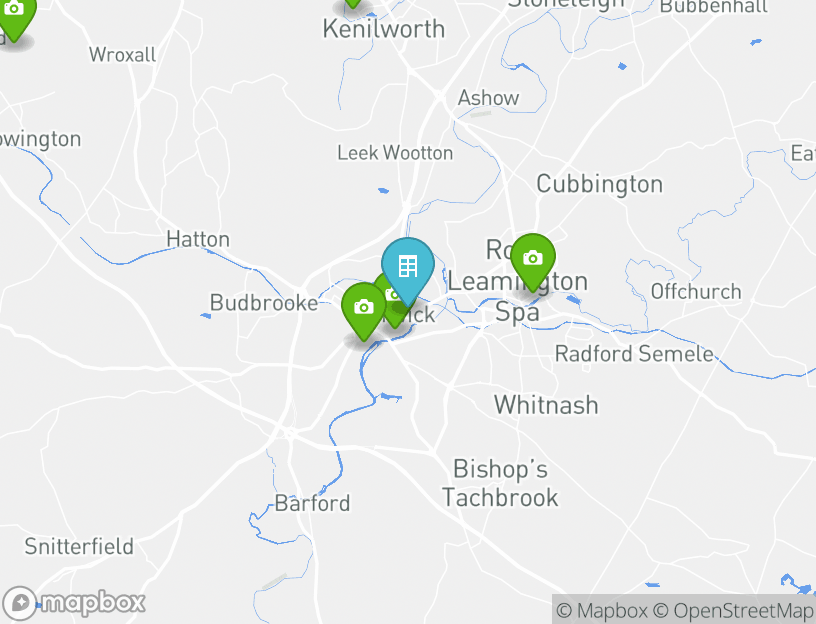
Task: Open the leftmost green camera pin beside Budbrooke
Action: tap(363, 307)
